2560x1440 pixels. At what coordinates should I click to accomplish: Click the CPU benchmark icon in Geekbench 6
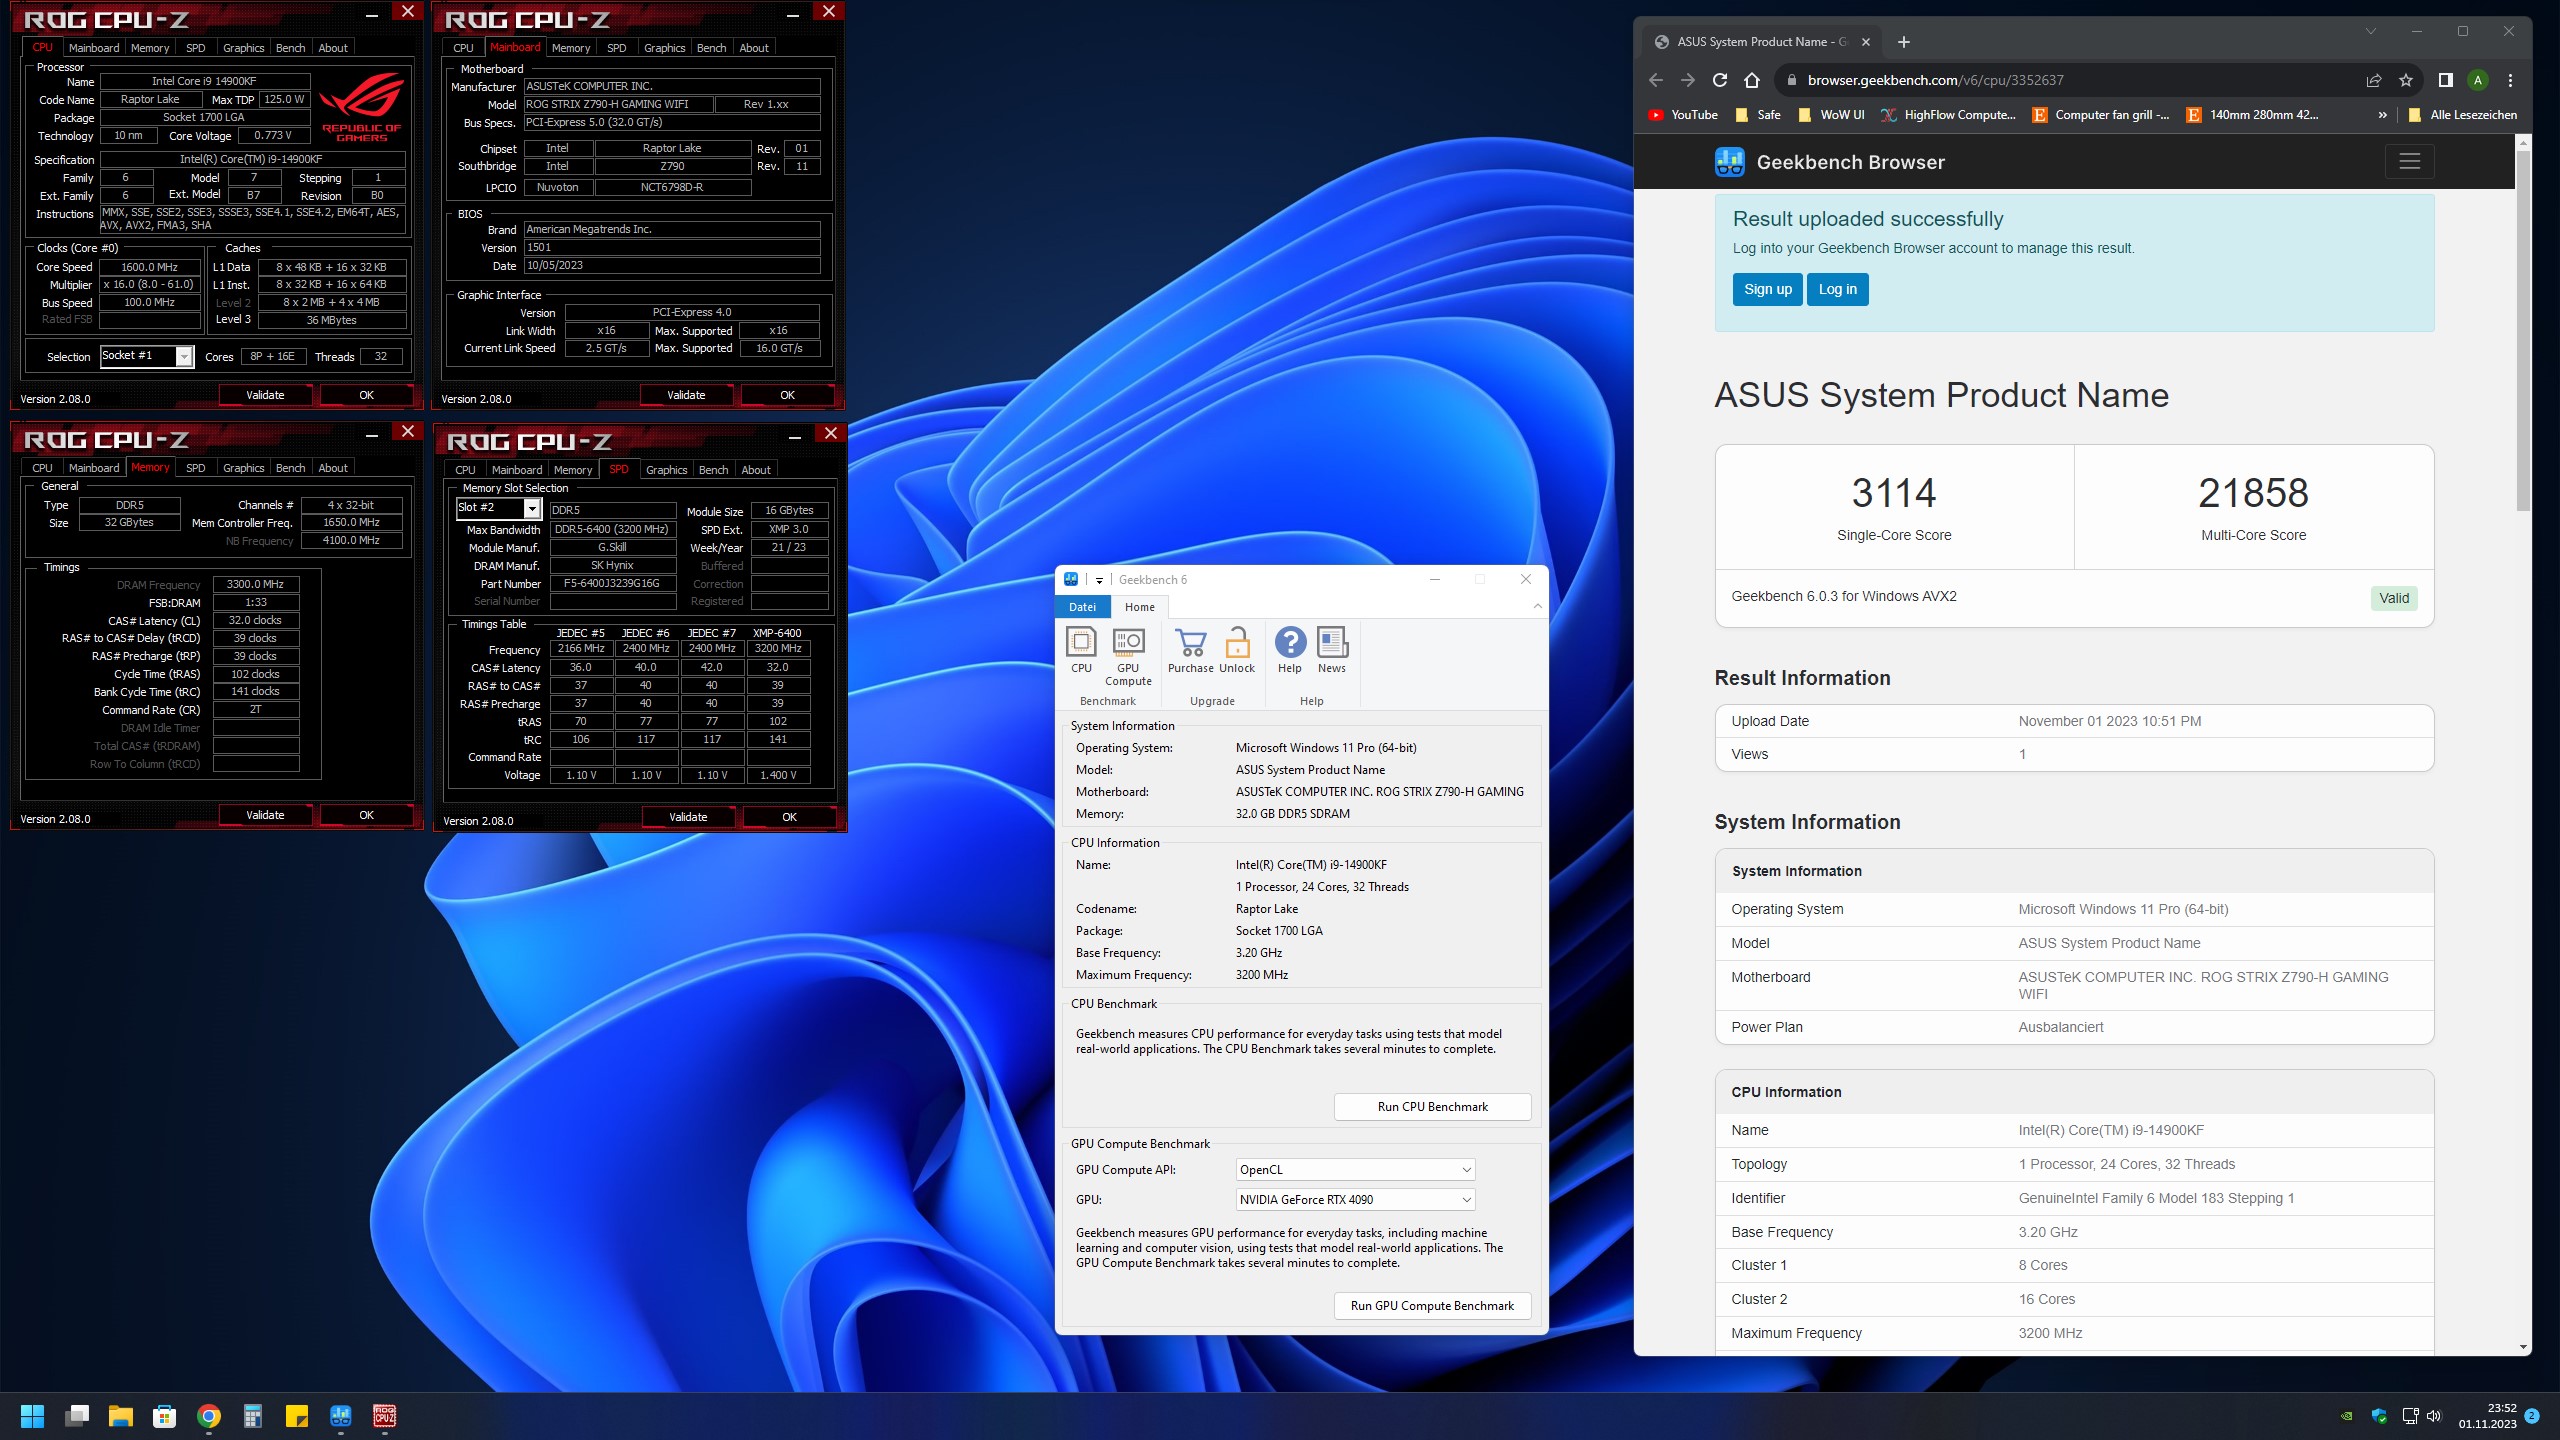tap(1081, 650)
